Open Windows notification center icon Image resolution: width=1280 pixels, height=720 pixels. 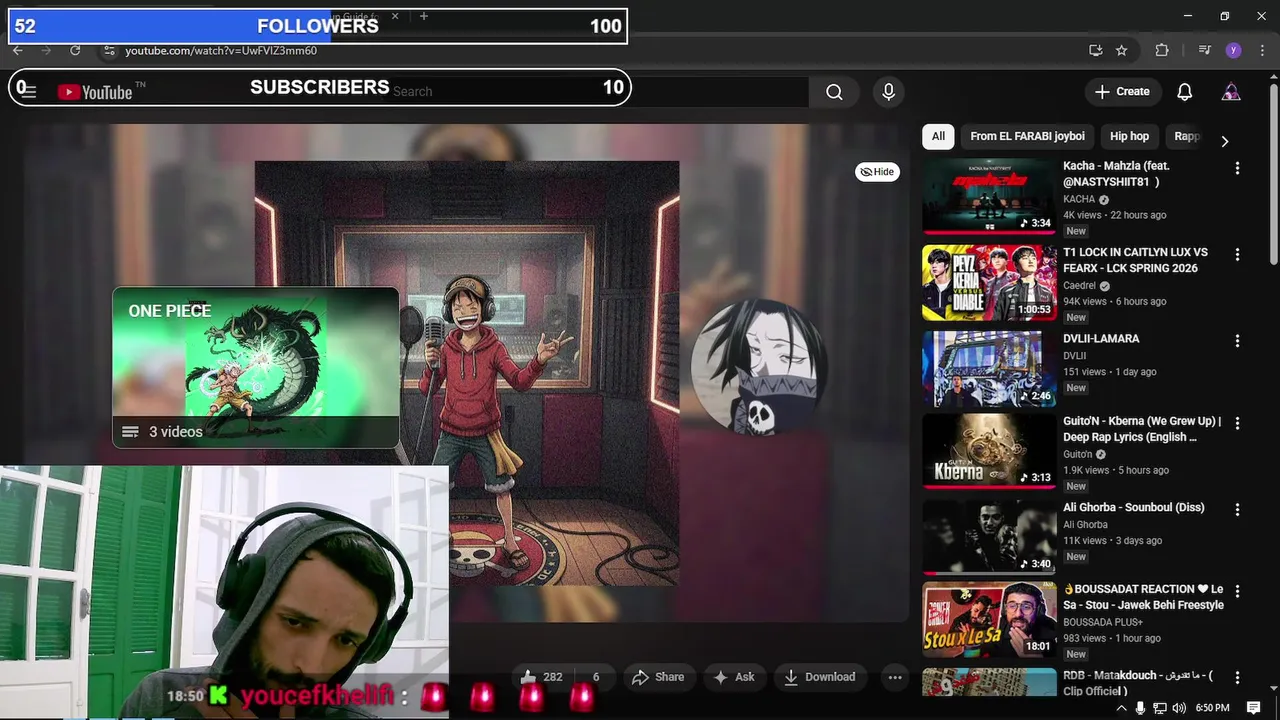[x=1254, y=708]
